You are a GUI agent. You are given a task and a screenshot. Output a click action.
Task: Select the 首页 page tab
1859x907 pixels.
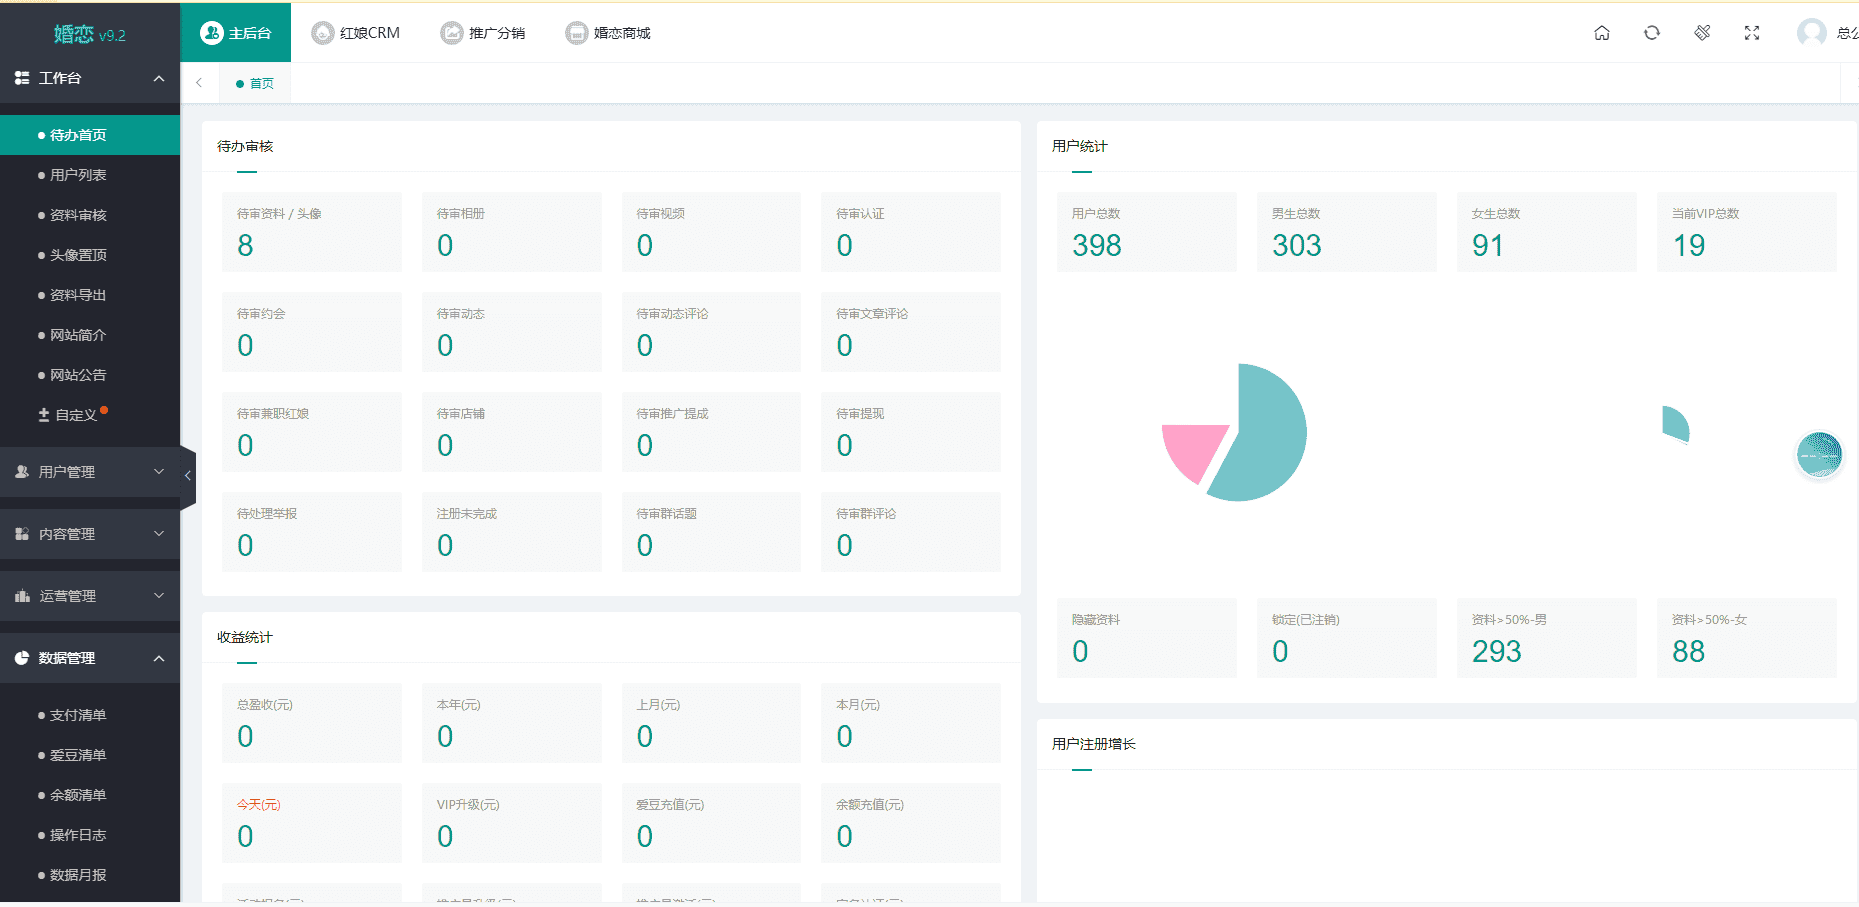[x=256, y=84]
